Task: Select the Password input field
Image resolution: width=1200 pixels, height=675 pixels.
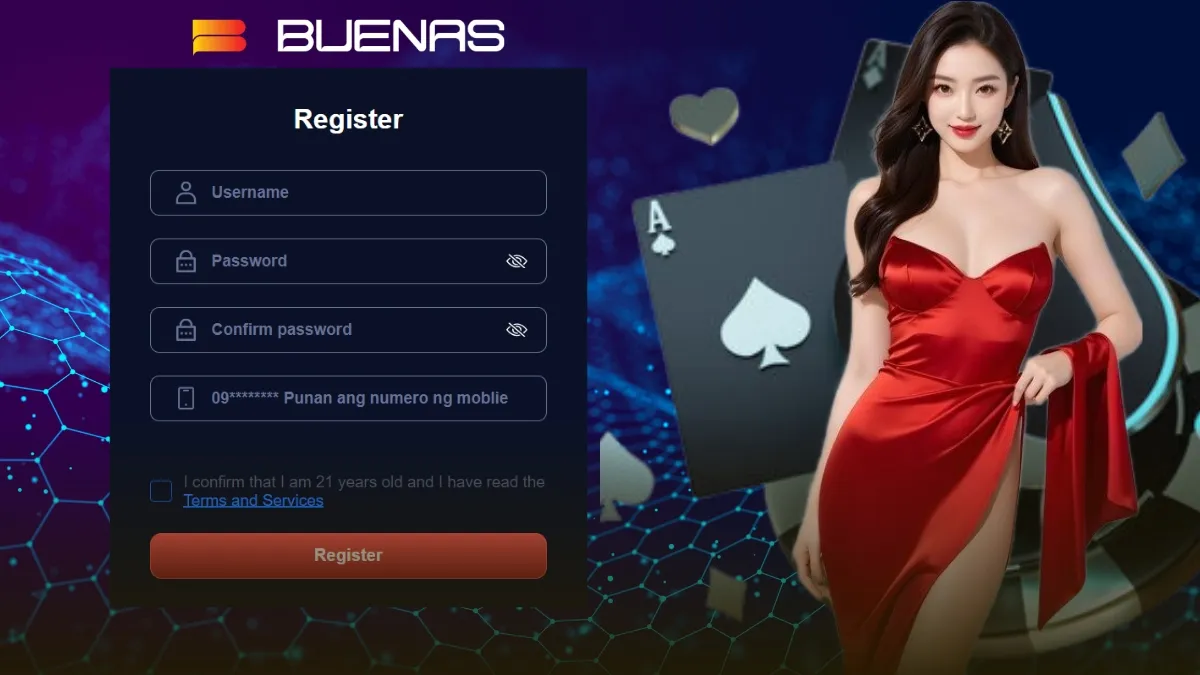Action: [348, 262]
